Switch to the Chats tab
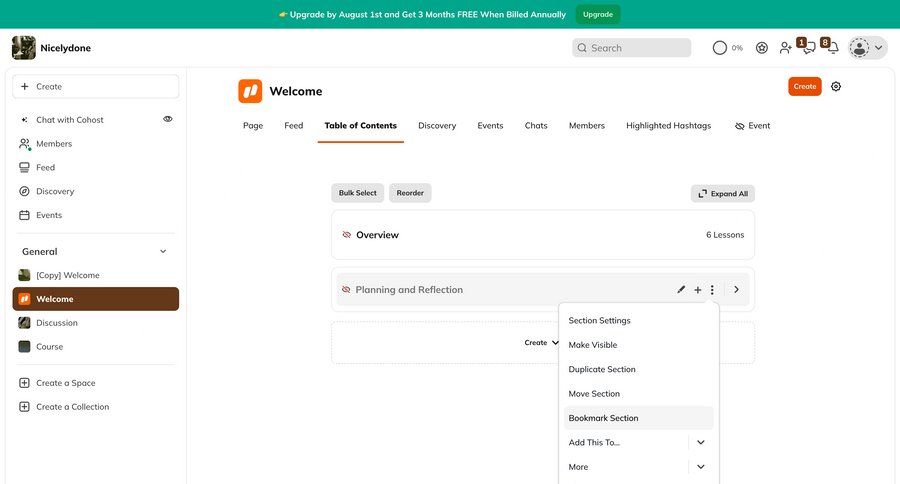Image resolution: width=900 pixels, height=484 pixels. pyautogui.click(x=536, y=126)
